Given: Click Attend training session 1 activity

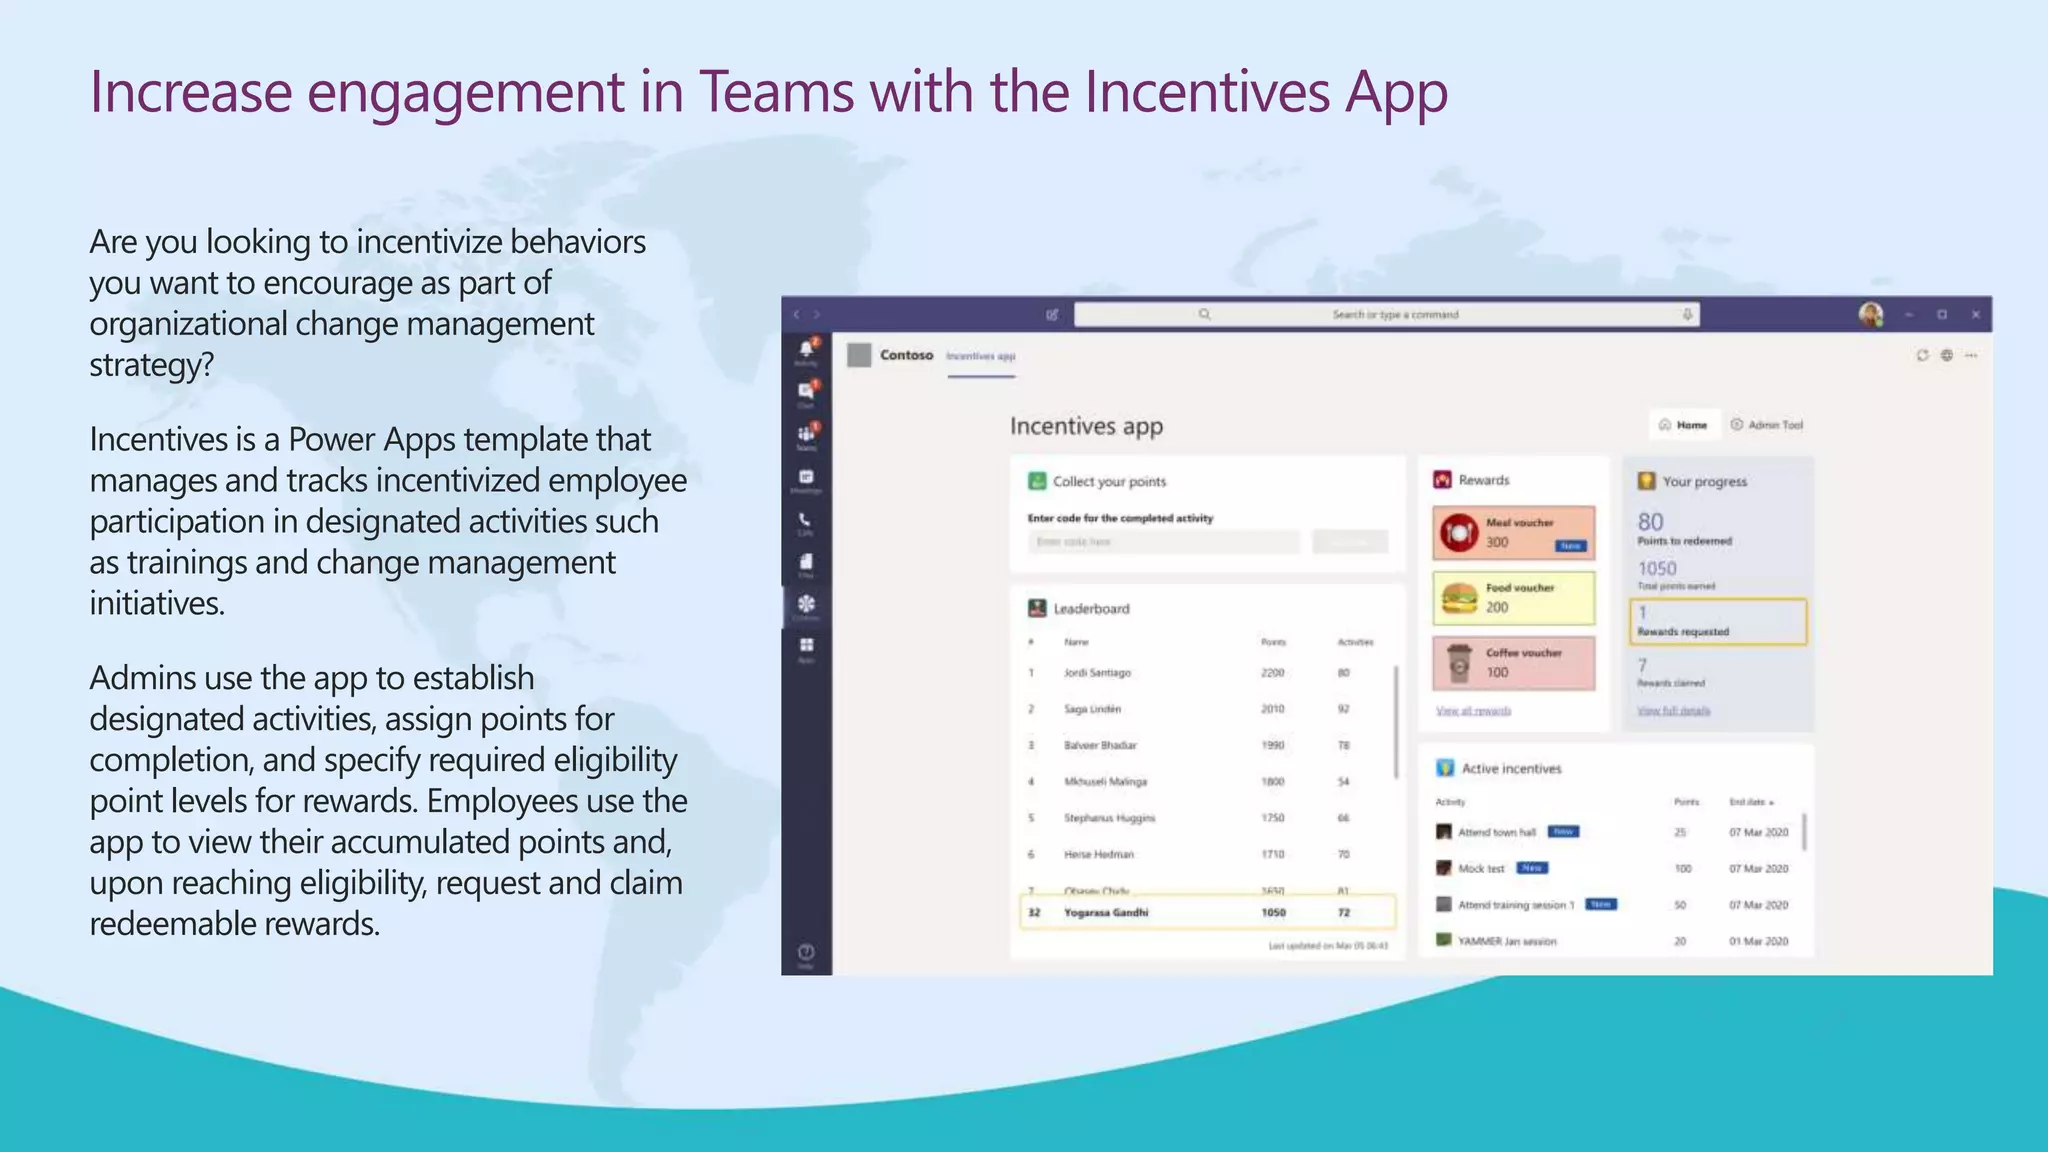Looking at the screenshot, I should point(1516,905).
